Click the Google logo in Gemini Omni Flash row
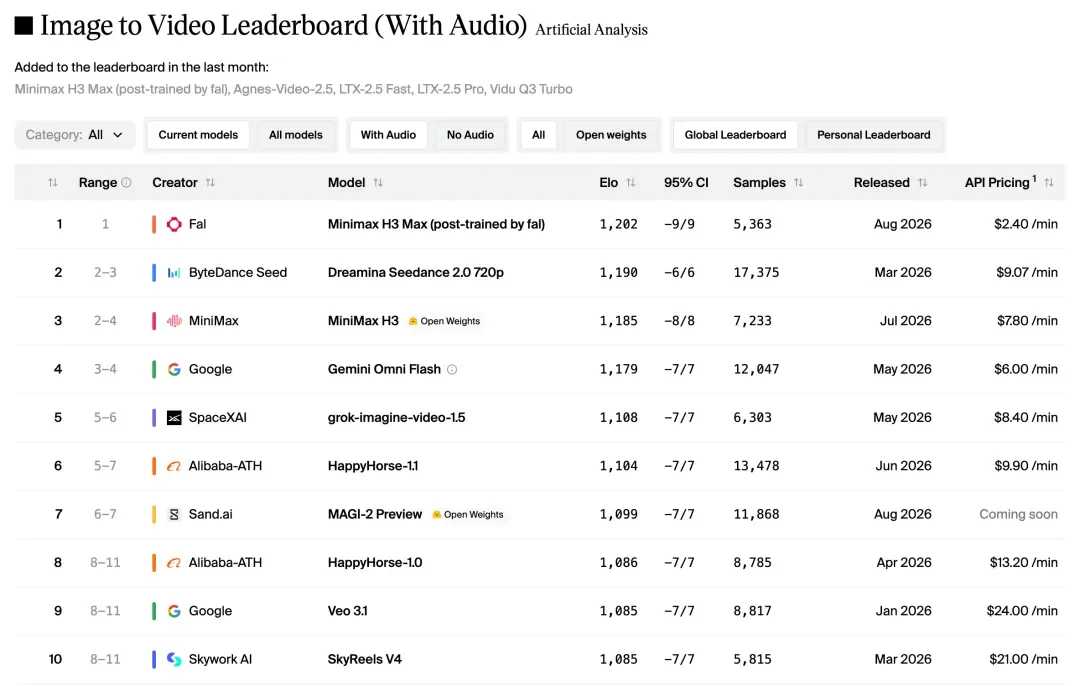This screenshot has height=686, width=1080. coord(174,369)
